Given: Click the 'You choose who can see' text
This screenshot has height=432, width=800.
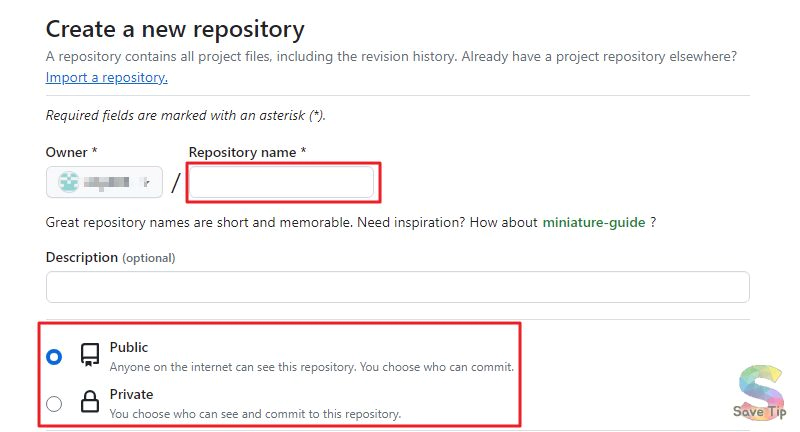Looking at the screenshot, I should (x=255, y=414).
